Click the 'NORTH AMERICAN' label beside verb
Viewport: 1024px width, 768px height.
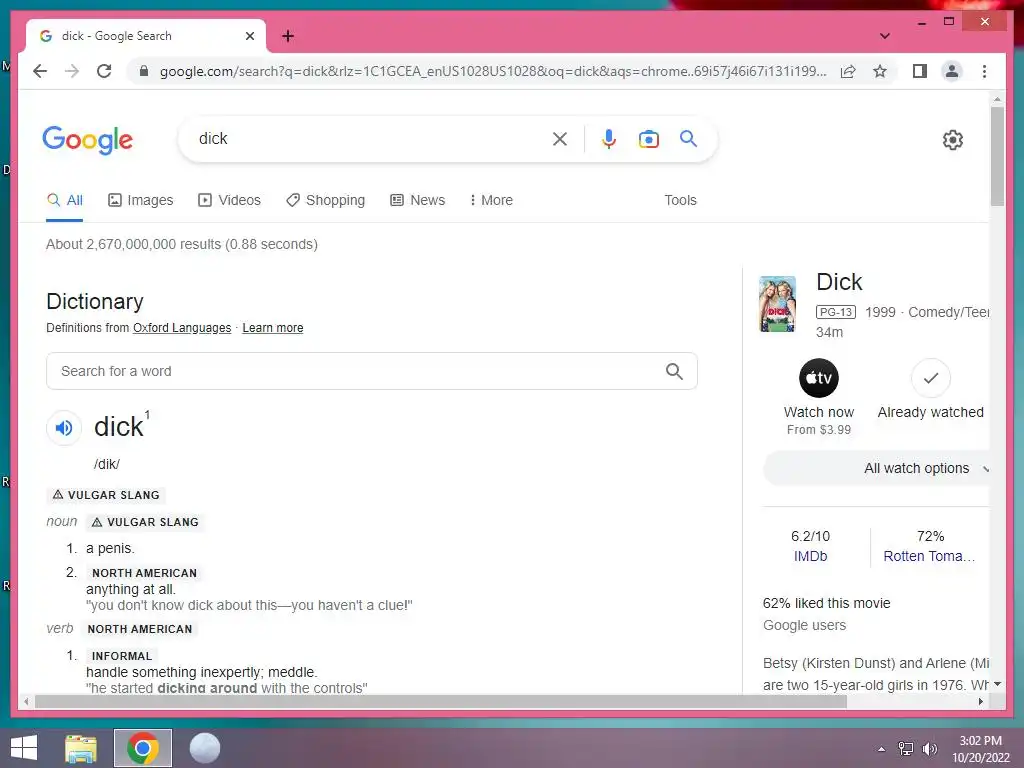coord(140,629)
